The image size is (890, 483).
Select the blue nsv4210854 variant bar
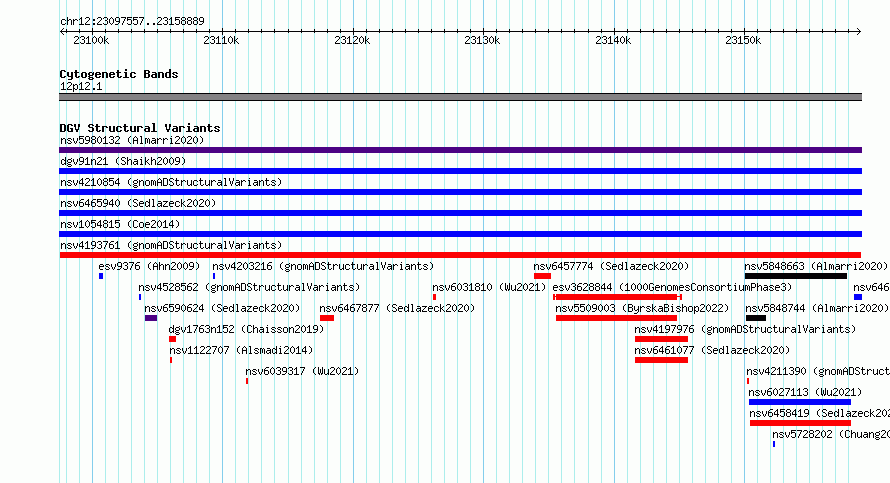coord(460,192)
